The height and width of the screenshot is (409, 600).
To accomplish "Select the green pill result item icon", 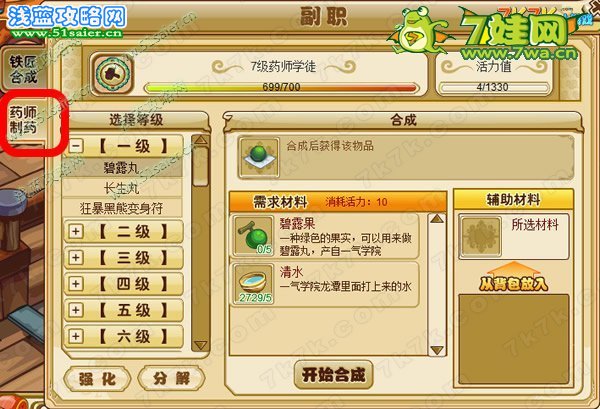I will tap(259, 158).
